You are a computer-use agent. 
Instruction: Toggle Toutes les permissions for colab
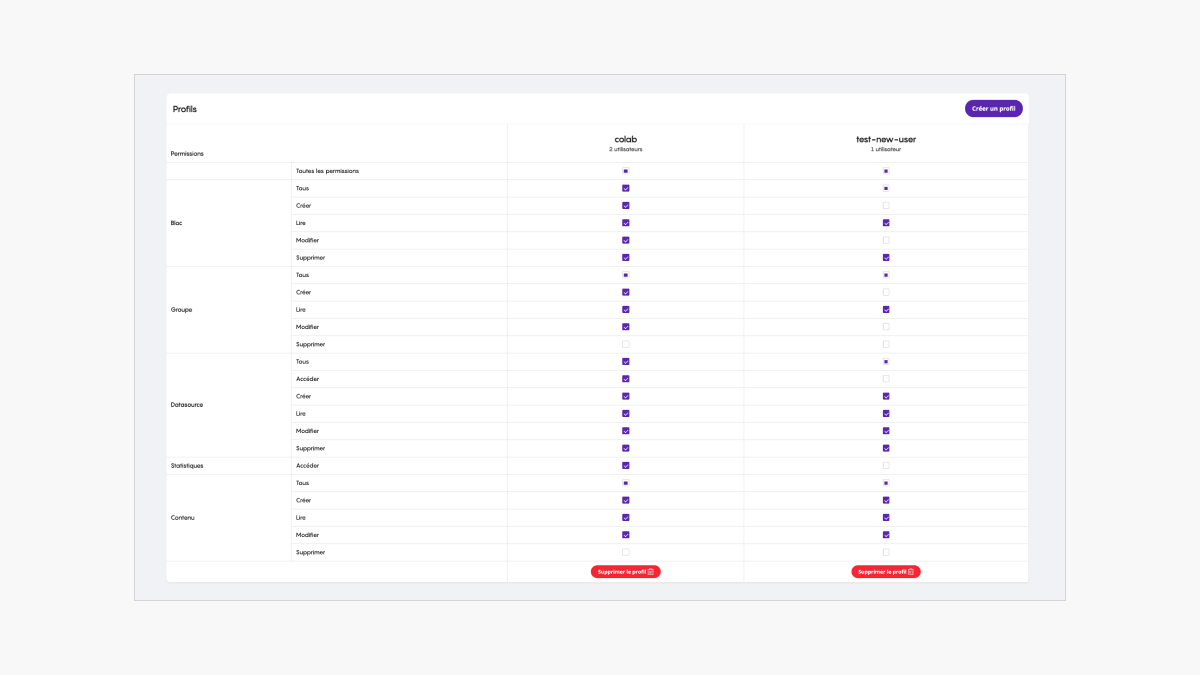626,171
